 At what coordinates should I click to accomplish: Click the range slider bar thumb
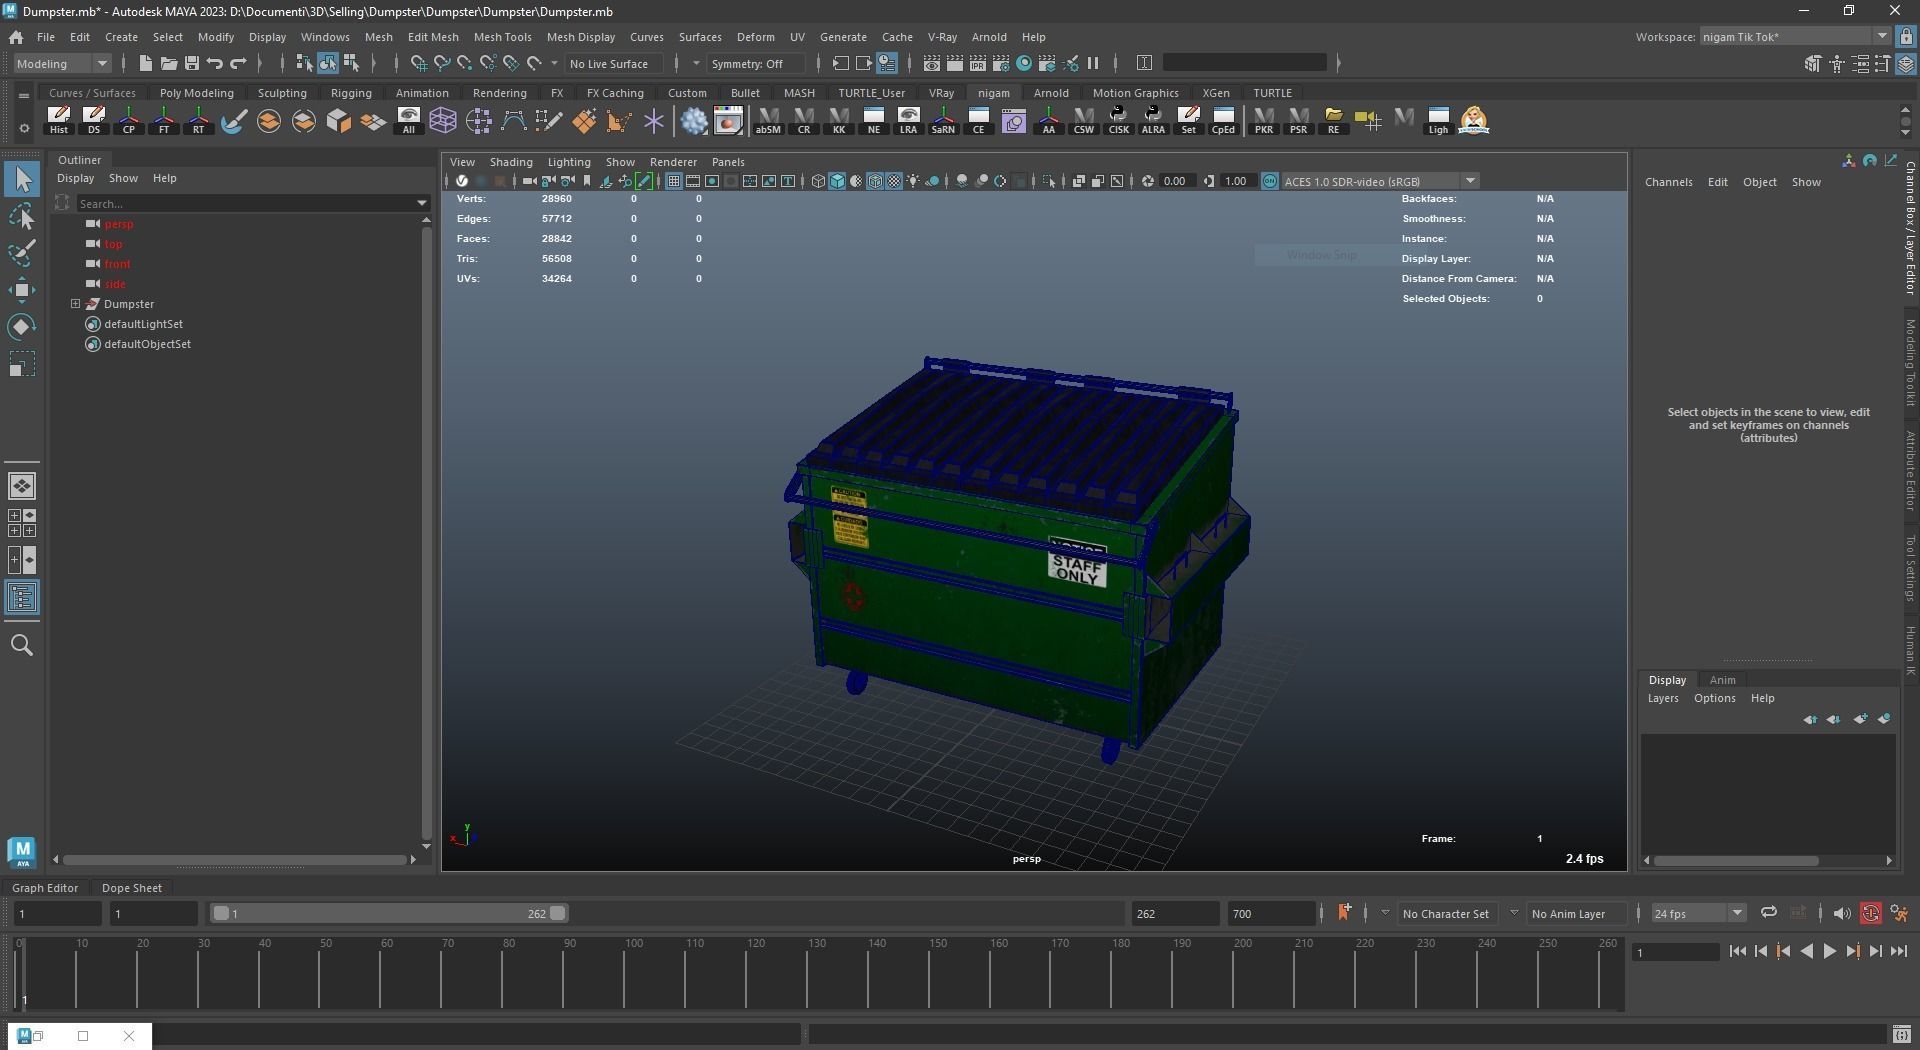tap(390, 913)
